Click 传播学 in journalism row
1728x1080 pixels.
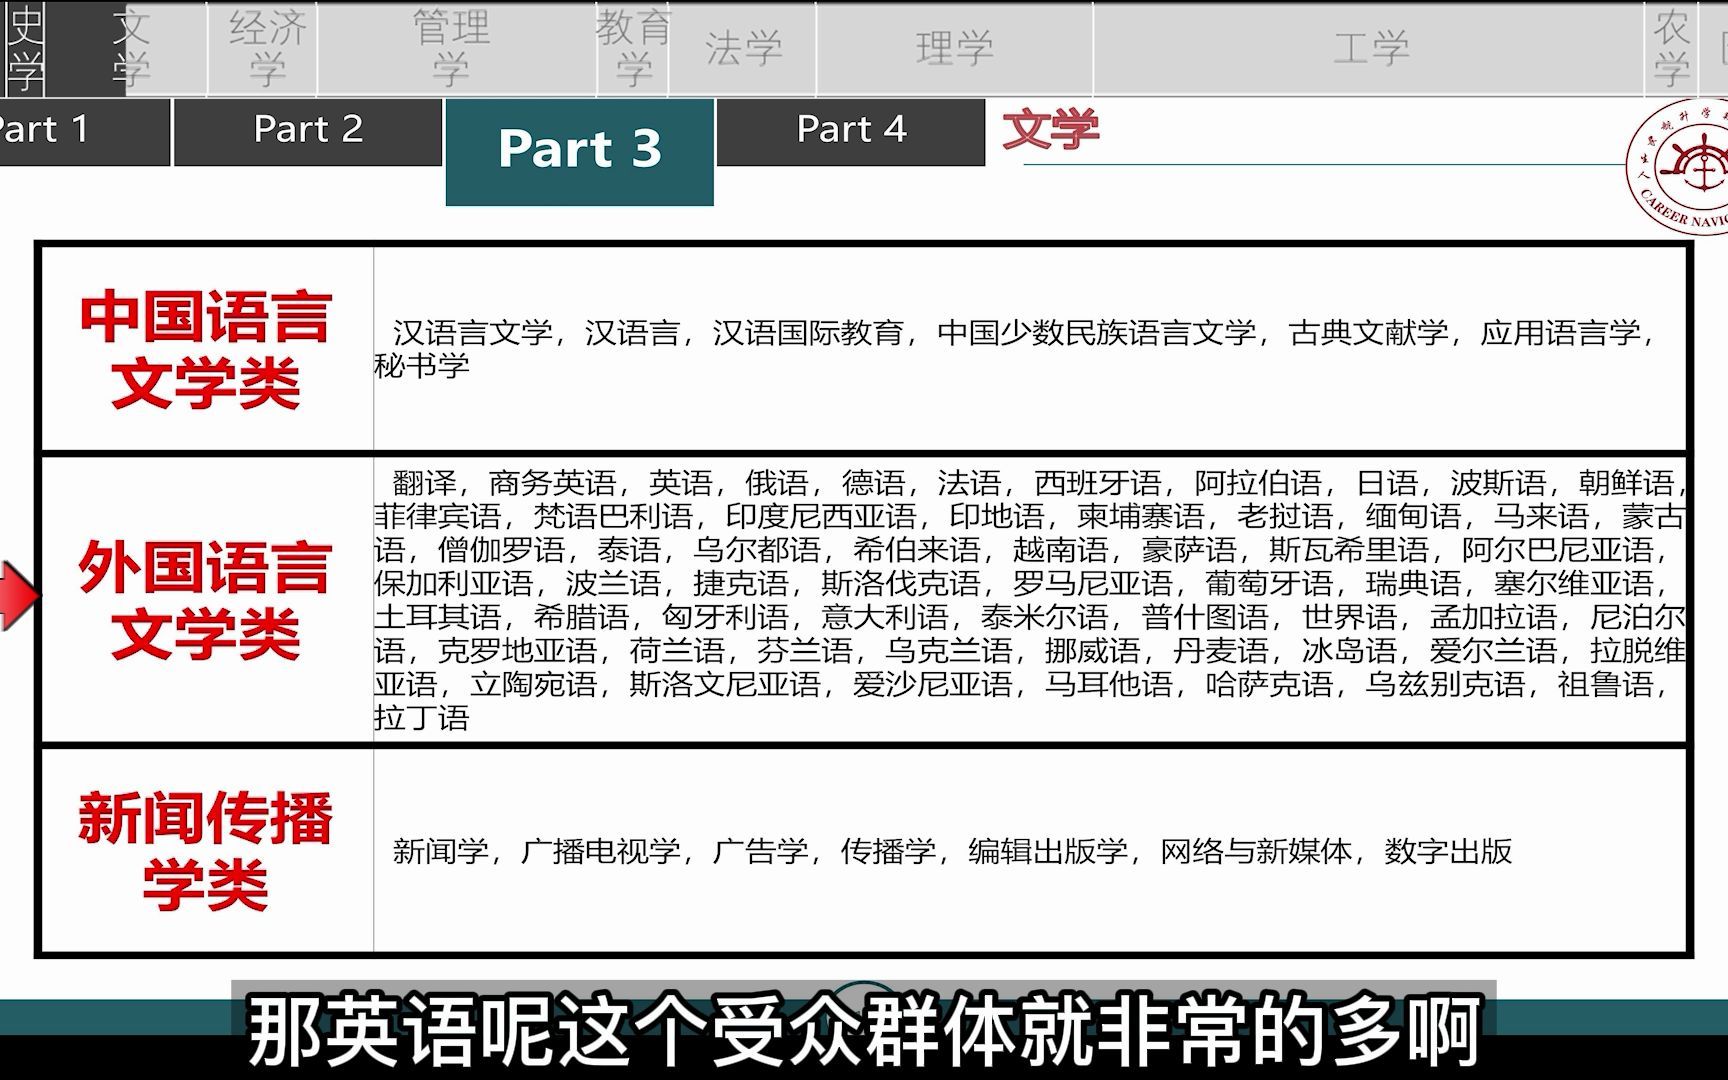click(x=888, y=851)
